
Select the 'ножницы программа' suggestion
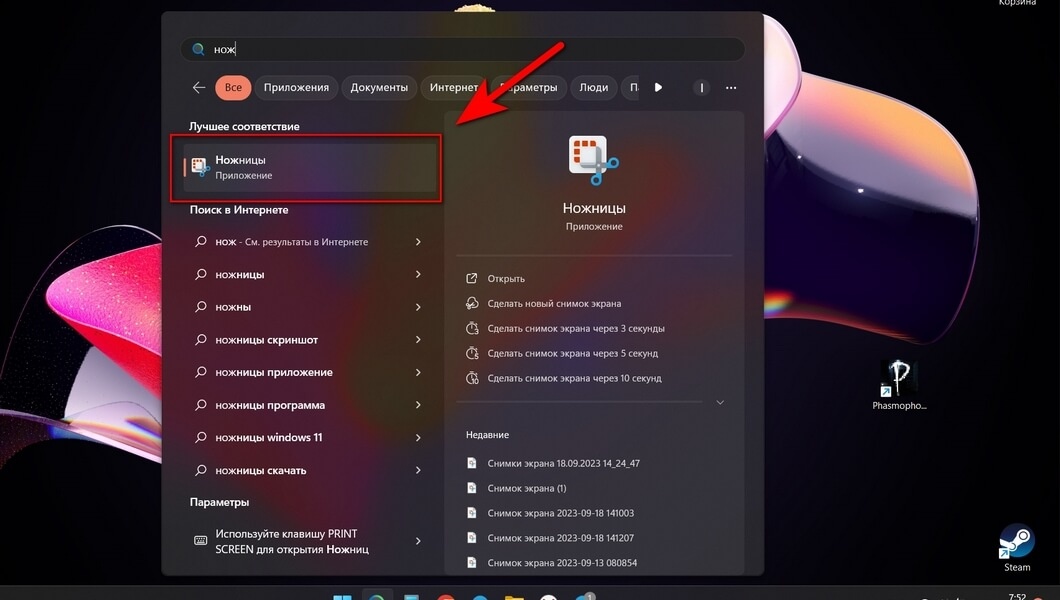point(270,405)
